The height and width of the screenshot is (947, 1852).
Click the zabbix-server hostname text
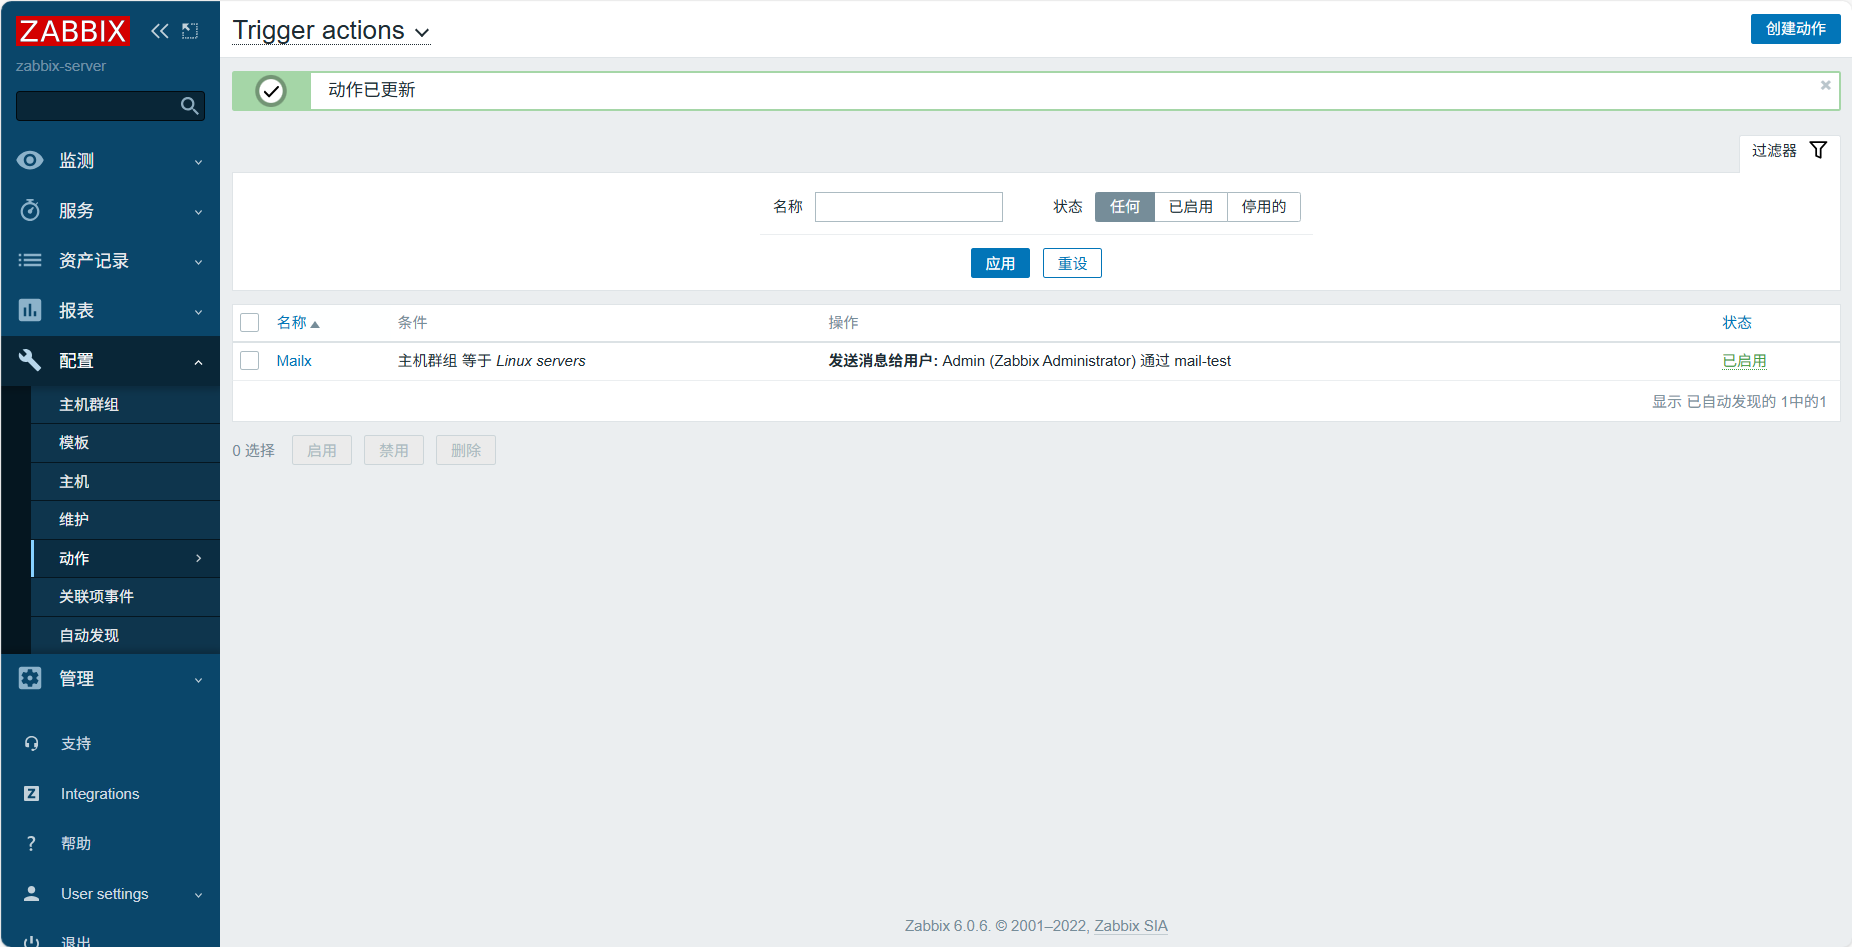click(61, 66)
